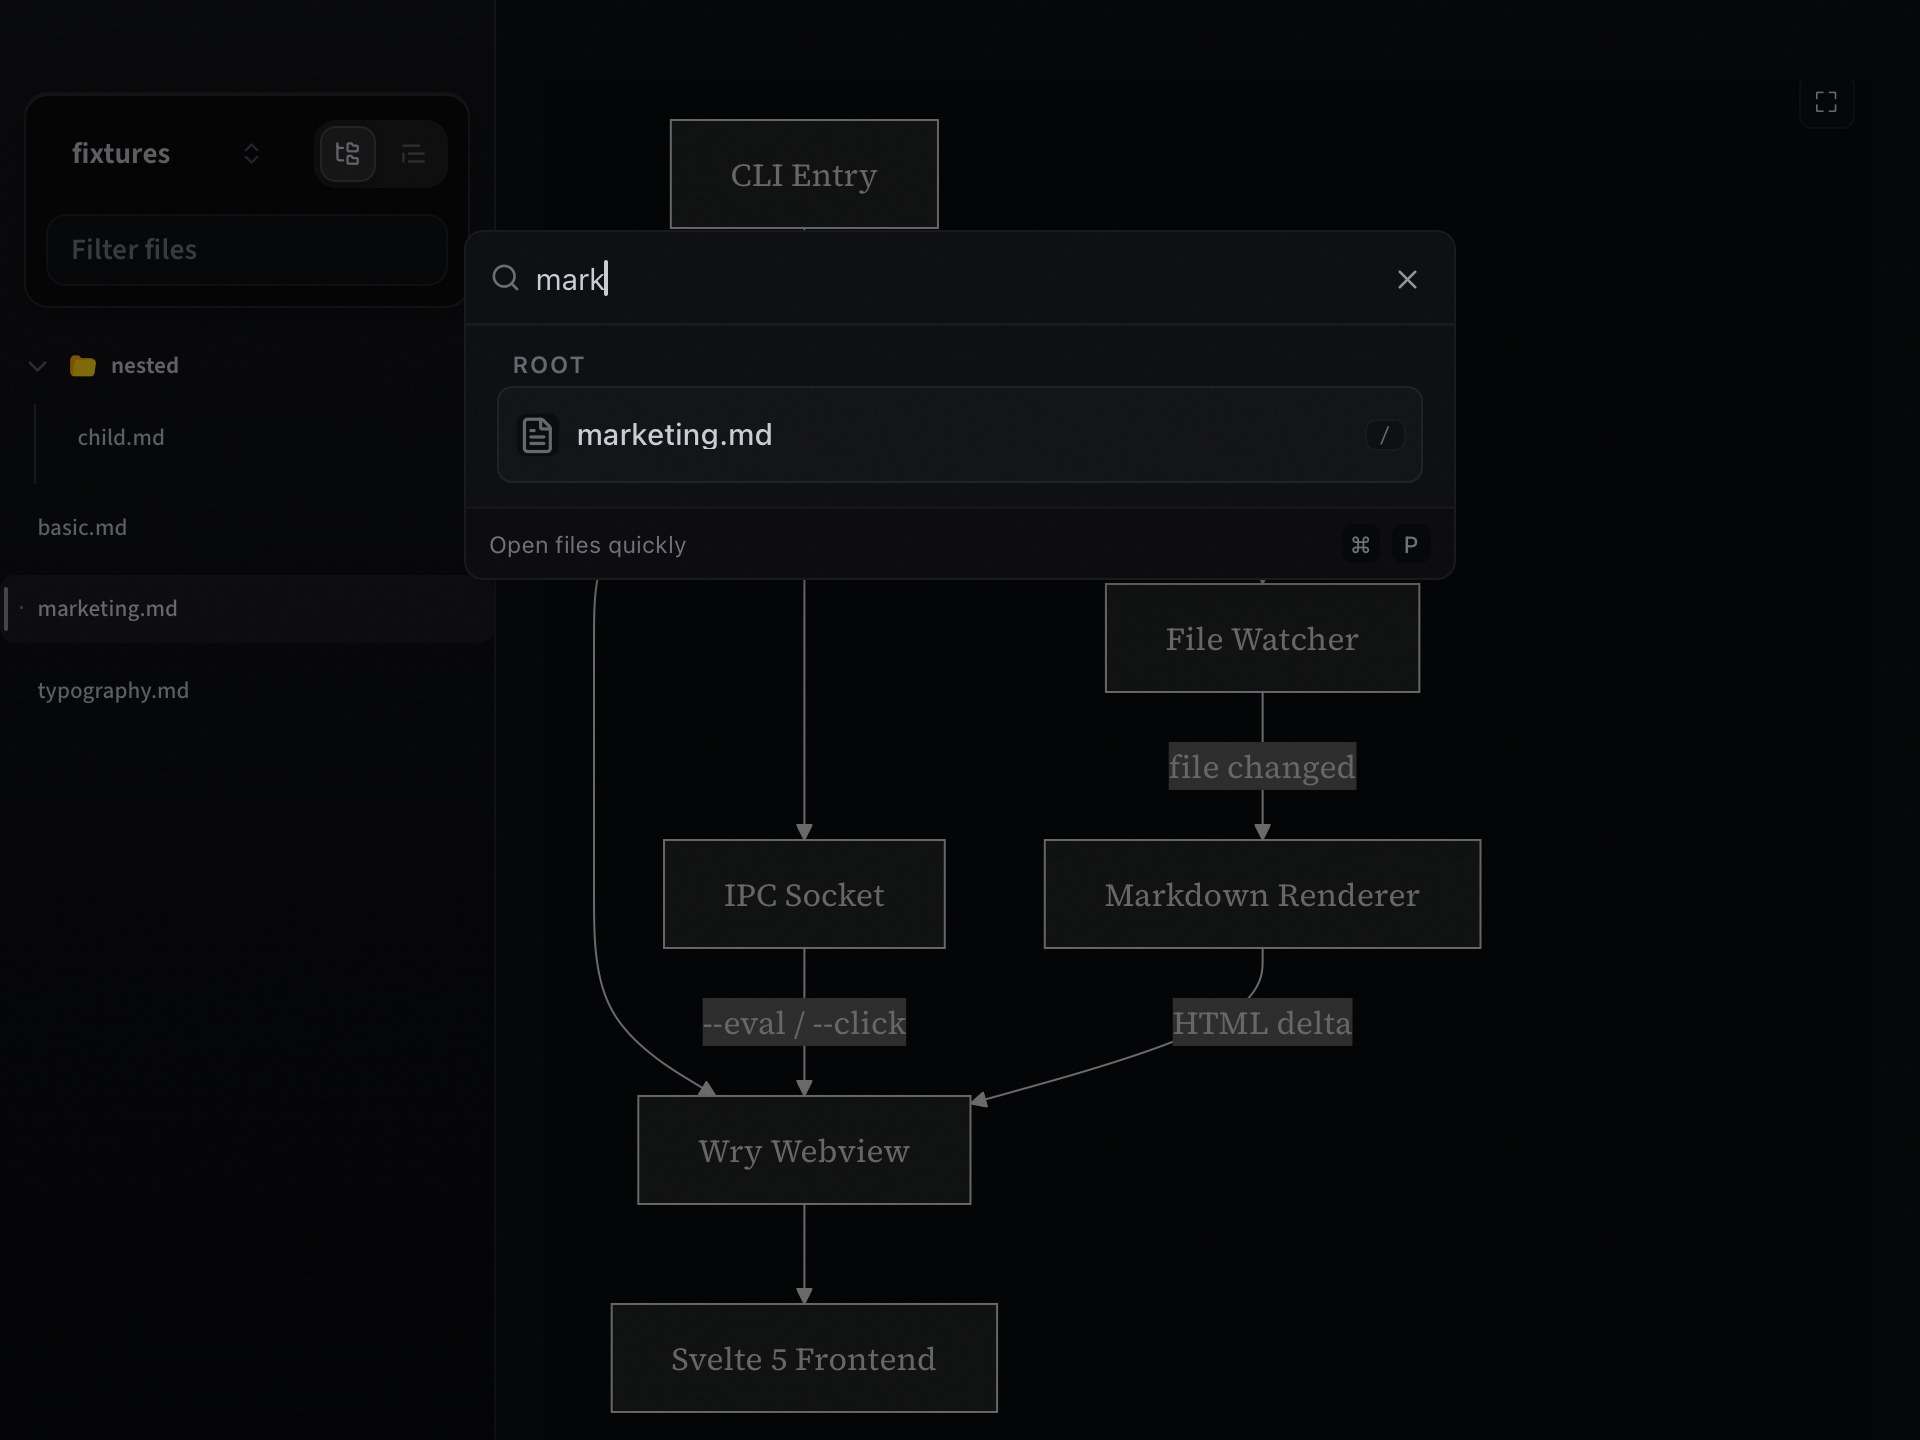1920x1440 pixels.
Task: Click the magnifier icon in the quick open dialog
Action: 504,279
